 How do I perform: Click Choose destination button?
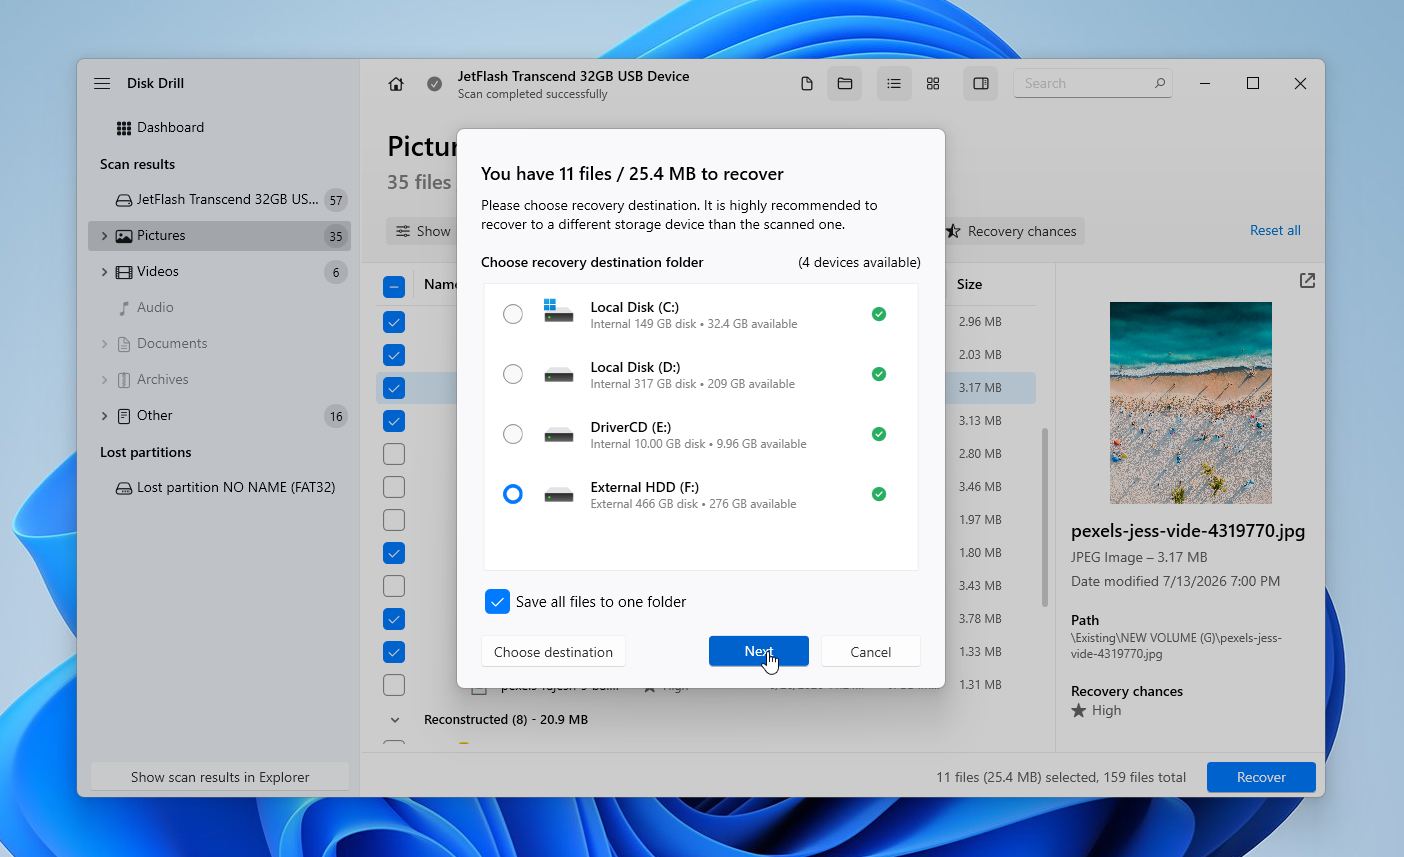pyautogui.click(x=553, y=651)
